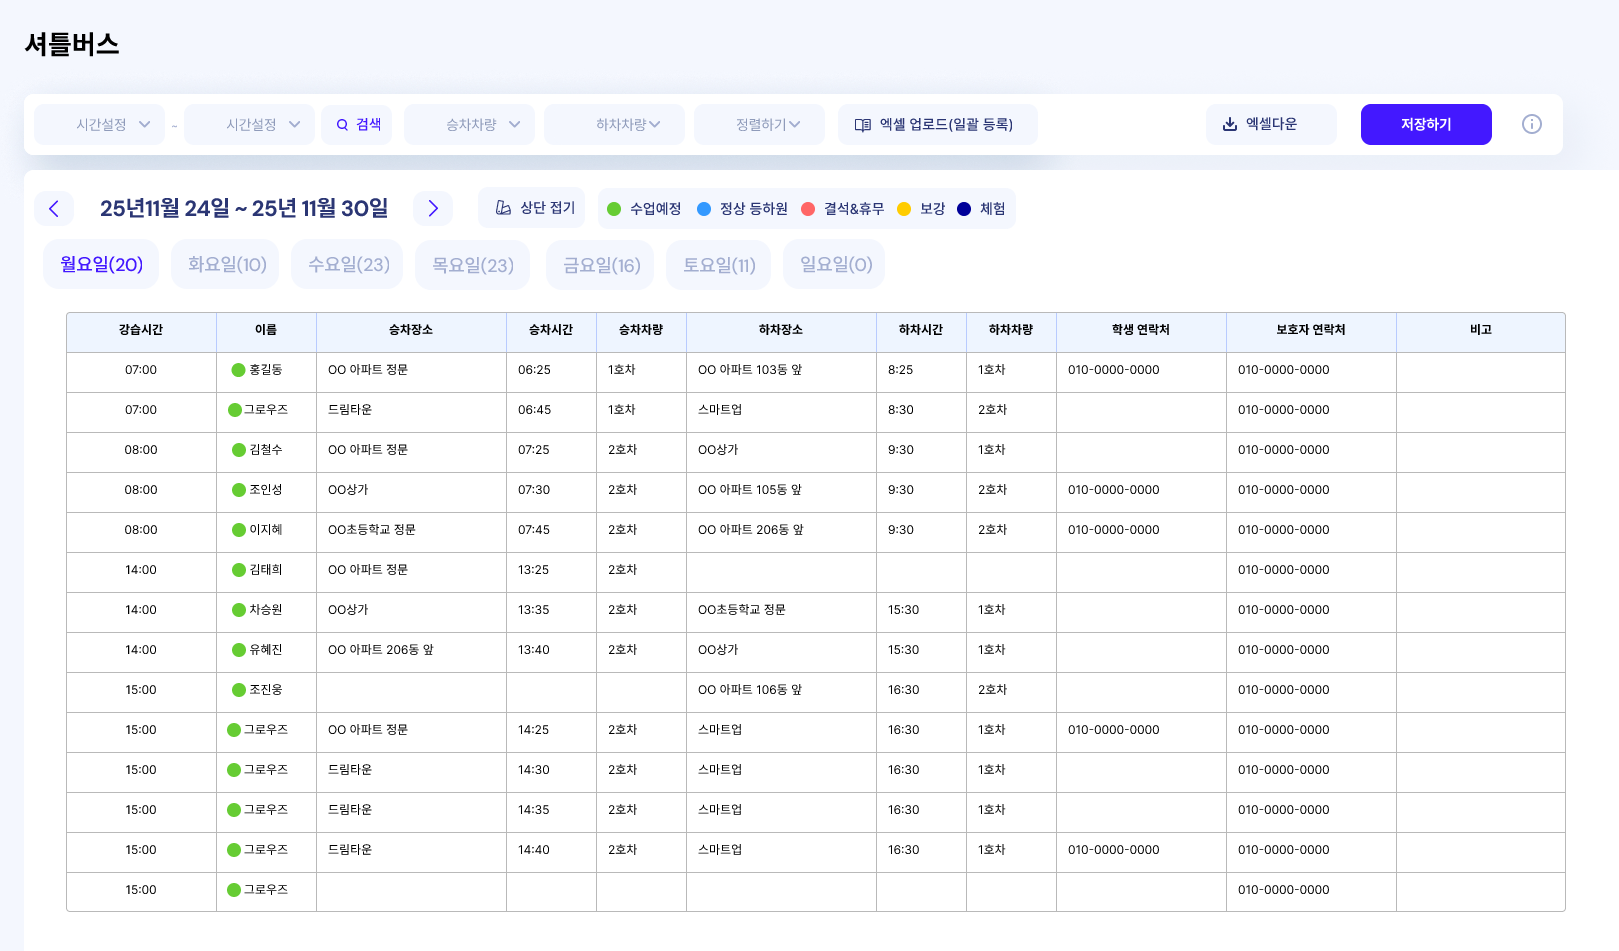Click the green status dot for 유혜진

238,650
